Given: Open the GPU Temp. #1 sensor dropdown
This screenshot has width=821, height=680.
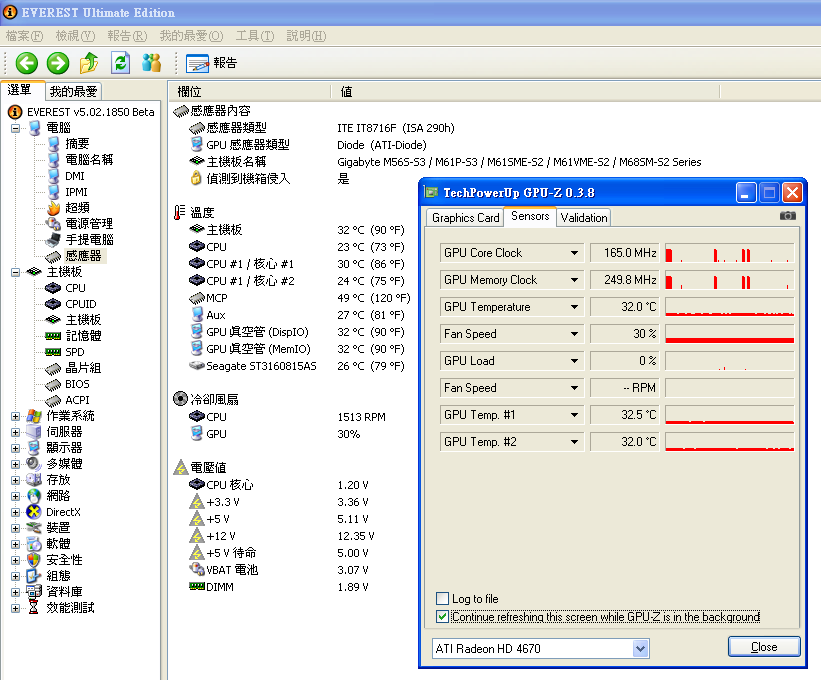Looking at the screenshot, I should [x=574, y=415].
